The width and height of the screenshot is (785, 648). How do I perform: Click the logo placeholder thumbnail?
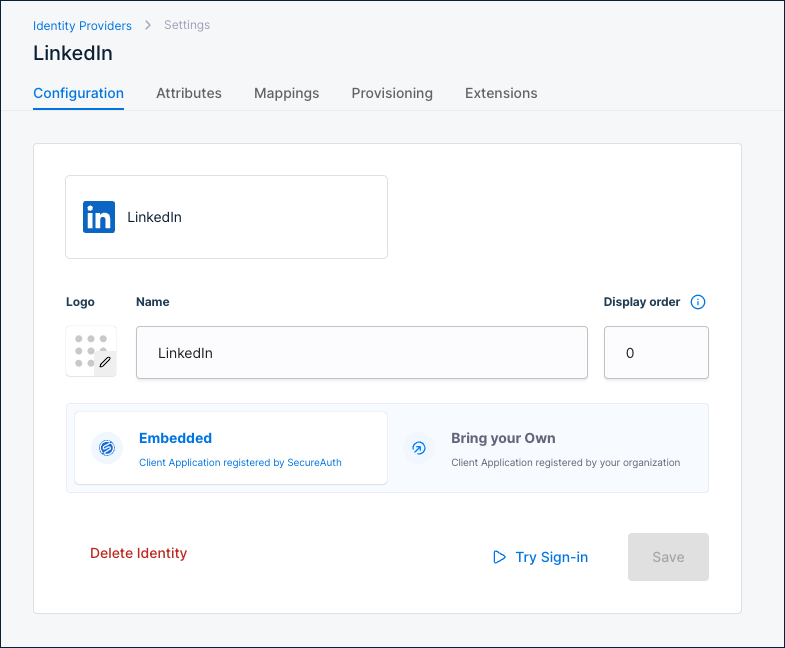[x=91, y=351]
